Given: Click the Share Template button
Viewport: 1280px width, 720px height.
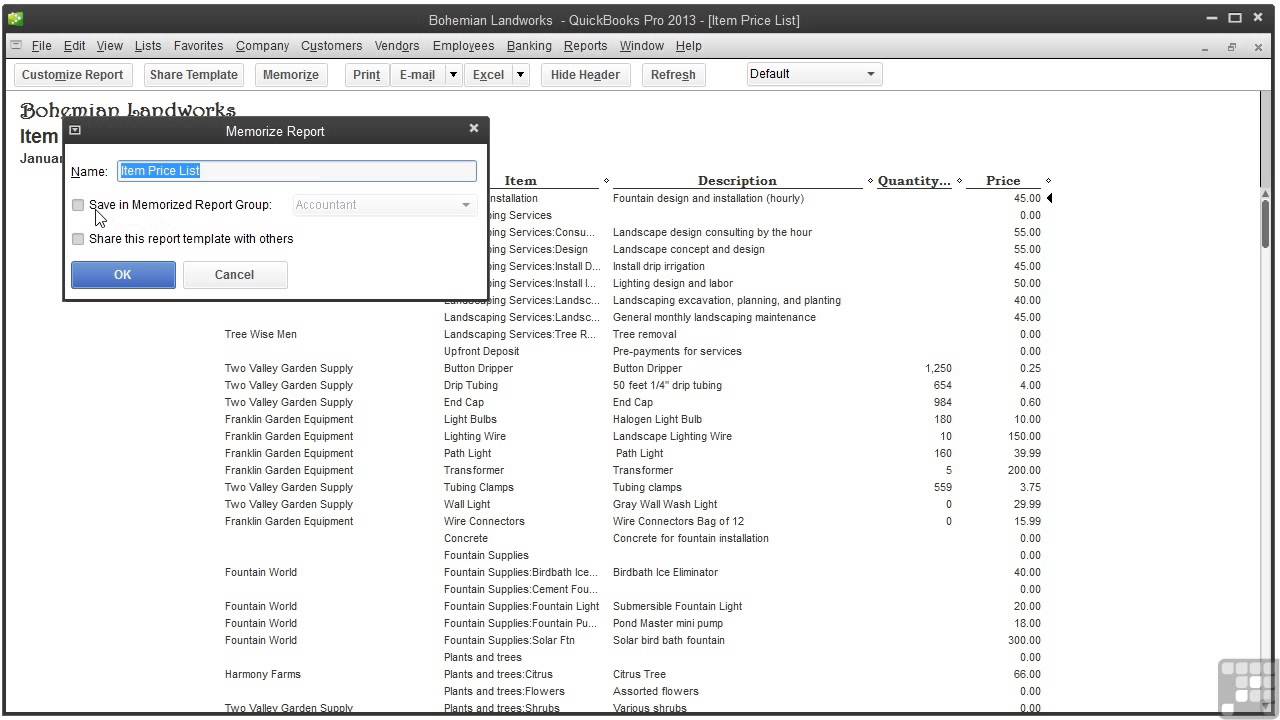Looking at the screenshot, I should 194,75.
